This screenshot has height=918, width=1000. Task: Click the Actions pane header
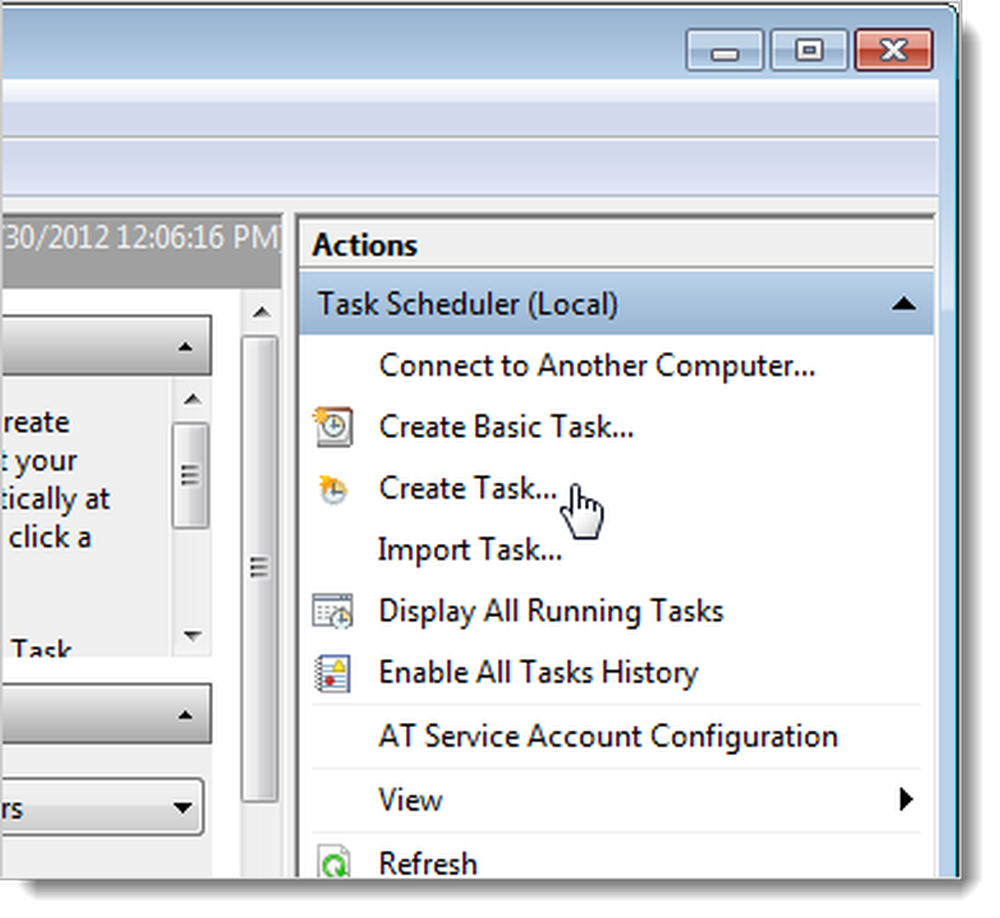616,245
